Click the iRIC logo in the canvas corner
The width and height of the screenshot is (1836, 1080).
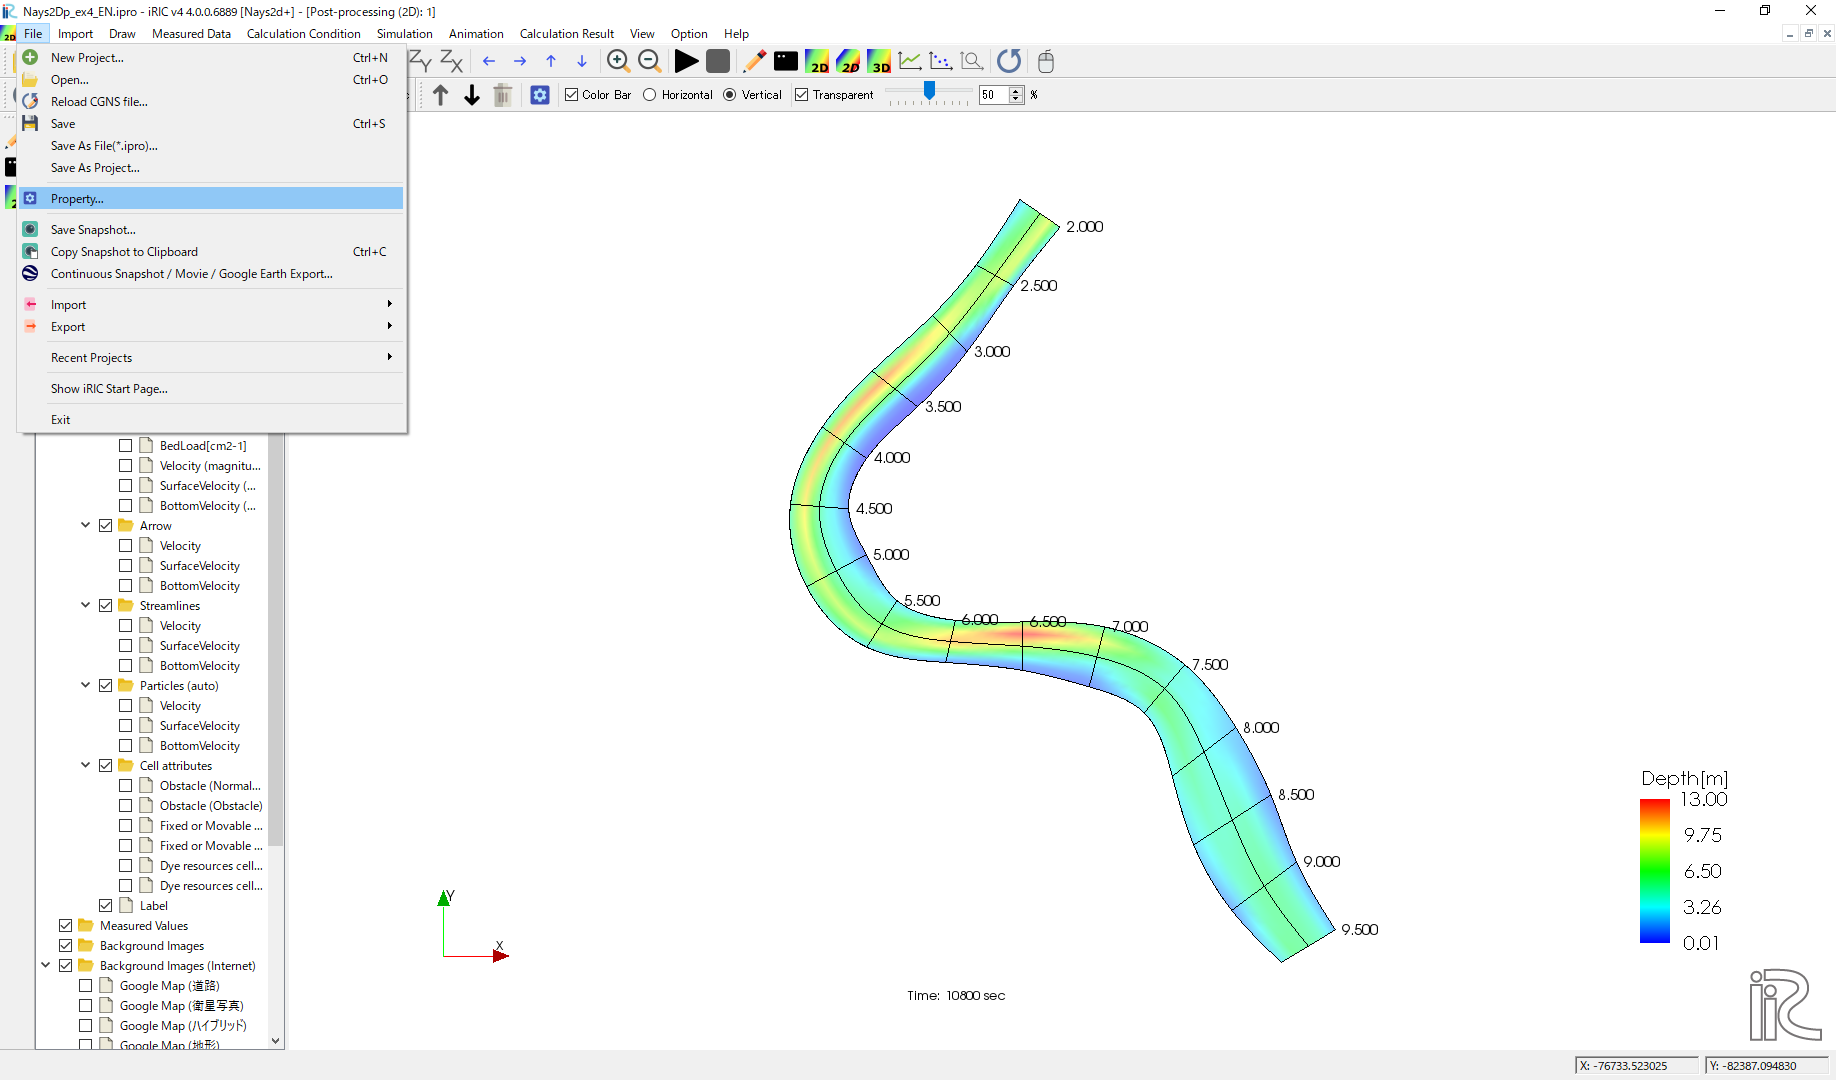tap(1784, 1005)
